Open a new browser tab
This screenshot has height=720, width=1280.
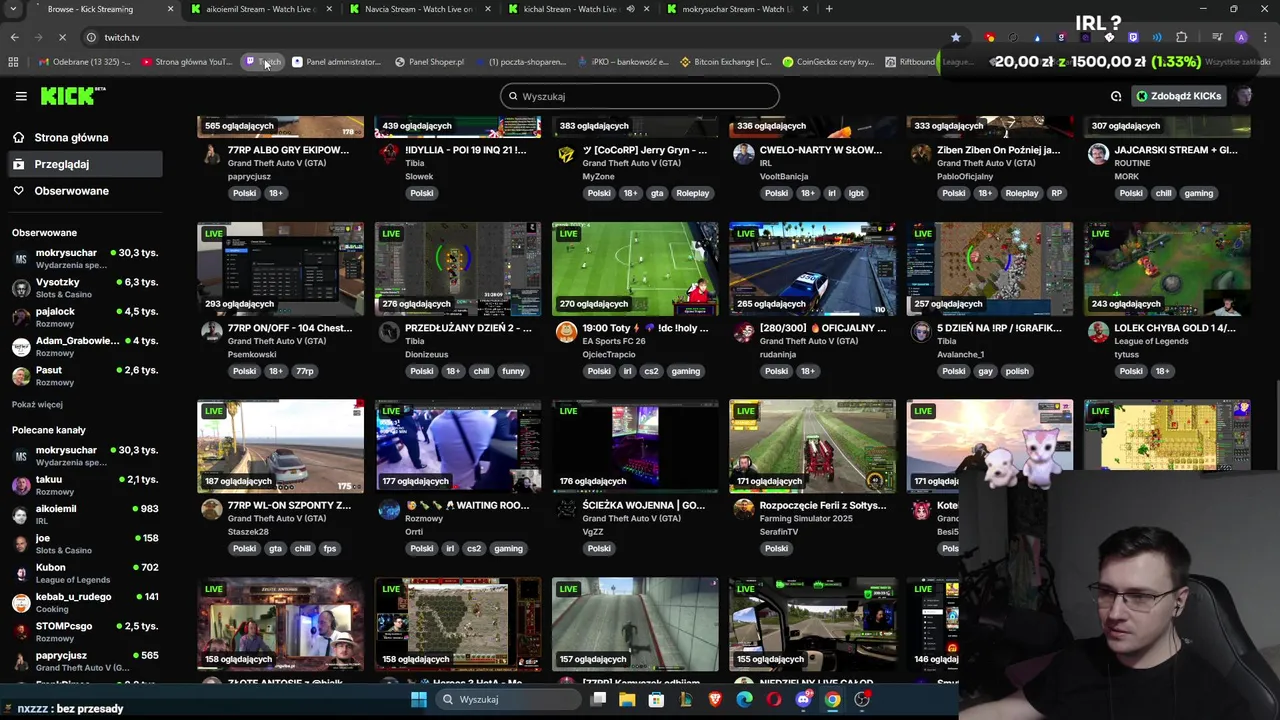829,9
